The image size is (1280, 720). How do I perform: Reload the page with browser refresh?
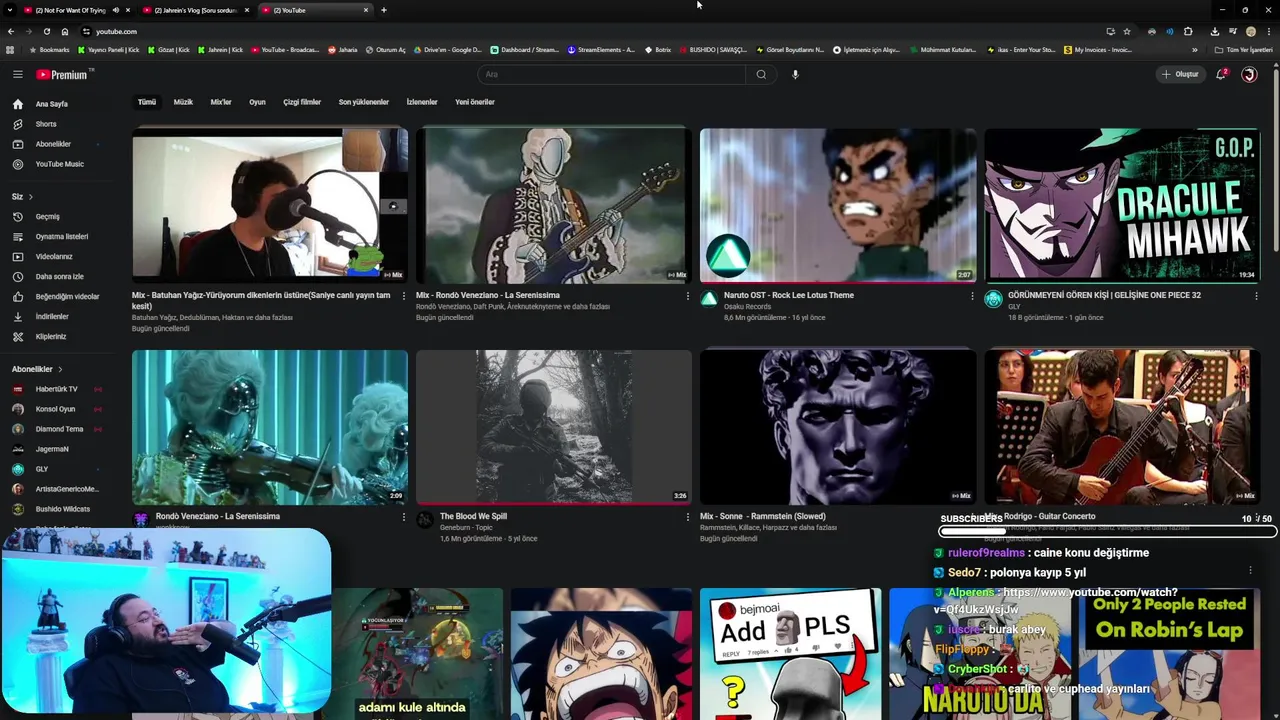[x=46, y=31]
